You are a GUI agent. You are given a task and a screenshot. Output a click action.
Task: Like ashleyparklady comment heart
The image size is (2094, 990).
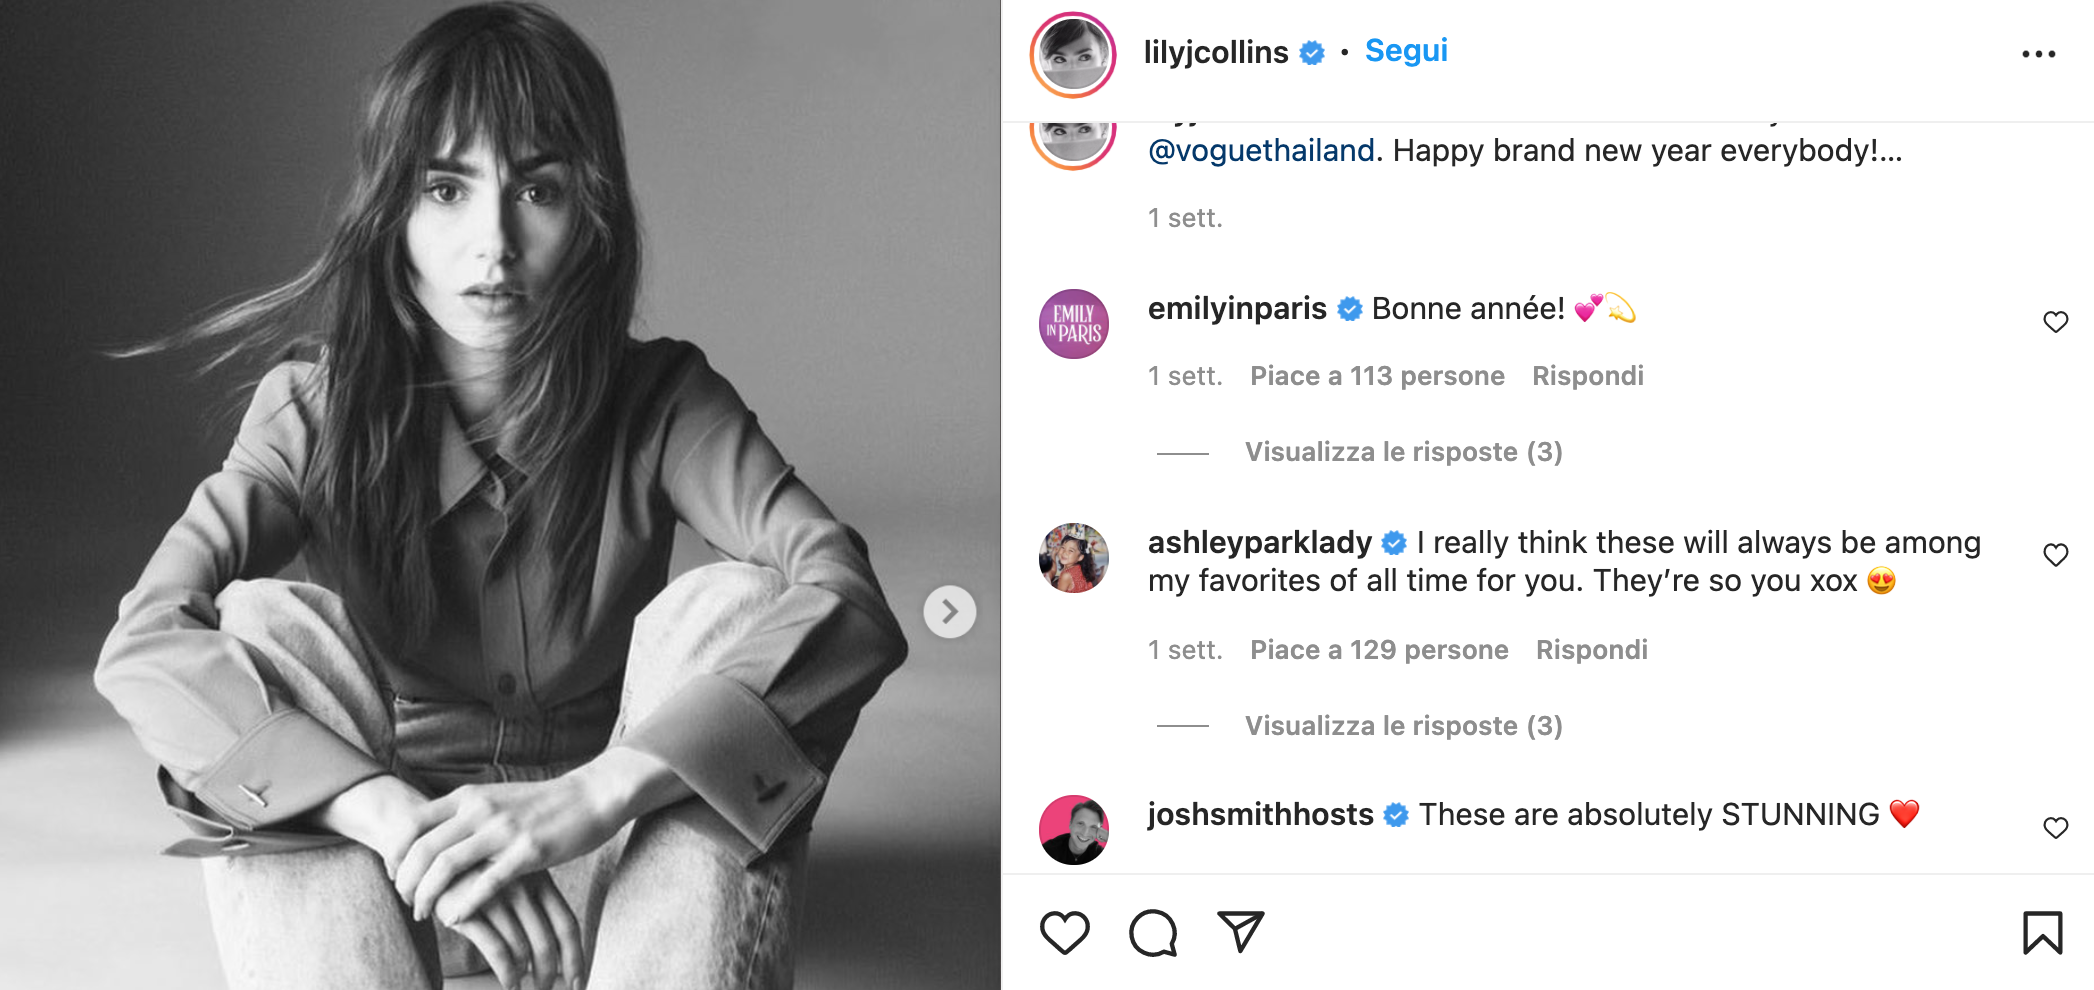(x=2055, y=555)
